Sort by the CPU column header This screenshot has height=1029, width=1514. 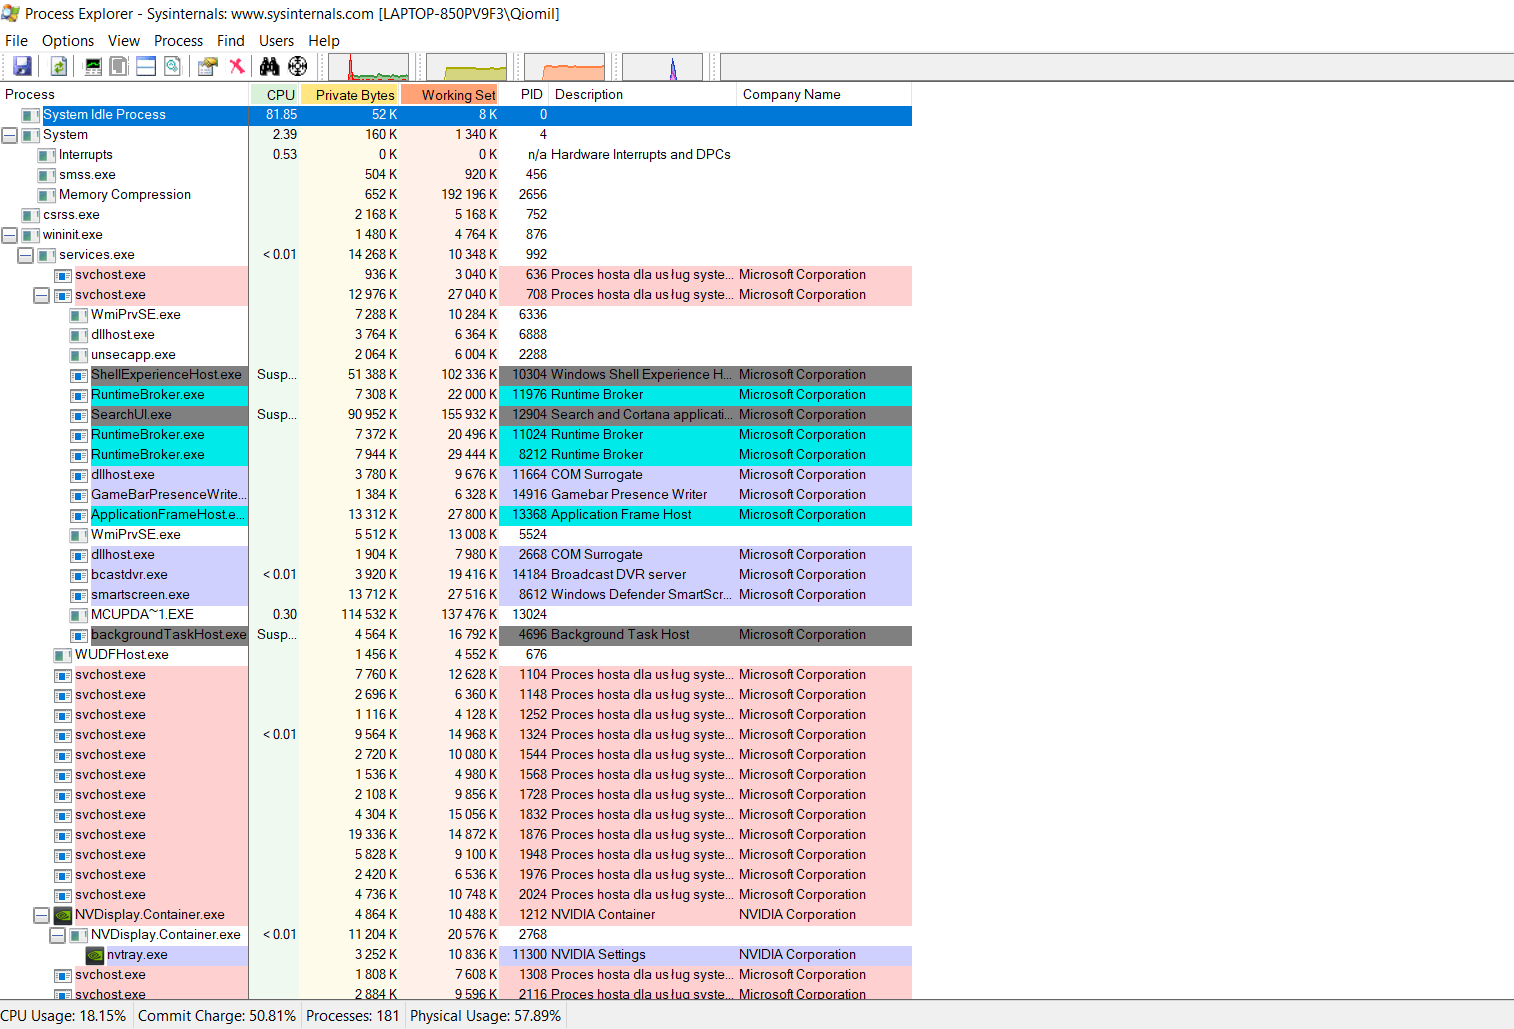click(275, 95)
